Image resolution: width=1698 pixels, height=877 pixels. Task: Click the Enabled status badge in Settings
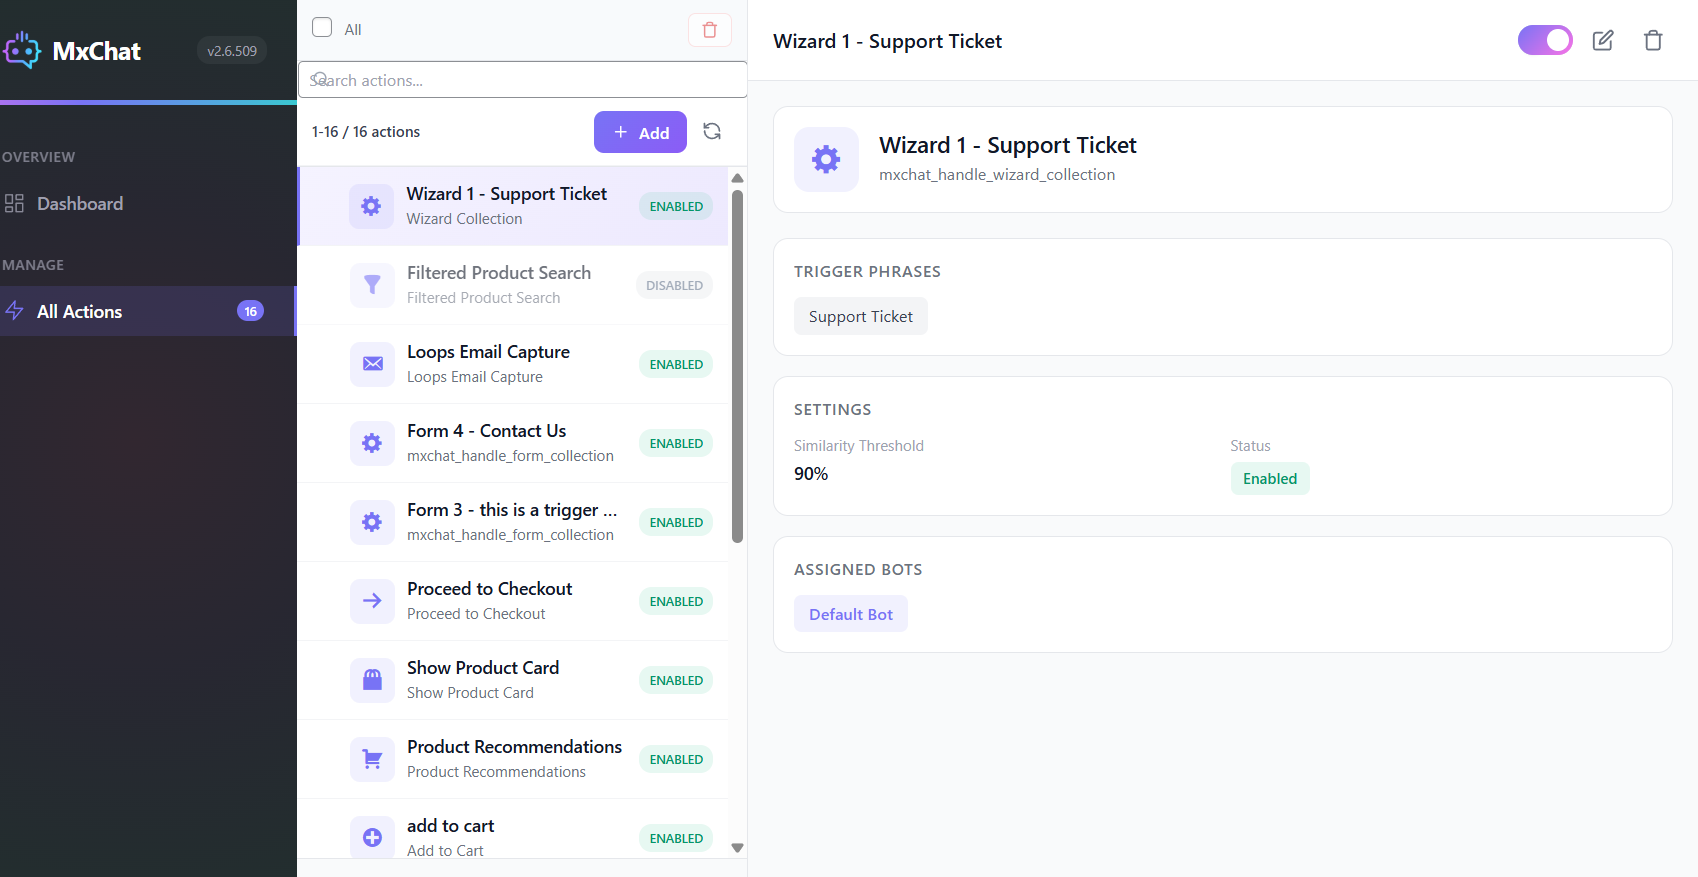(1270, 478)
